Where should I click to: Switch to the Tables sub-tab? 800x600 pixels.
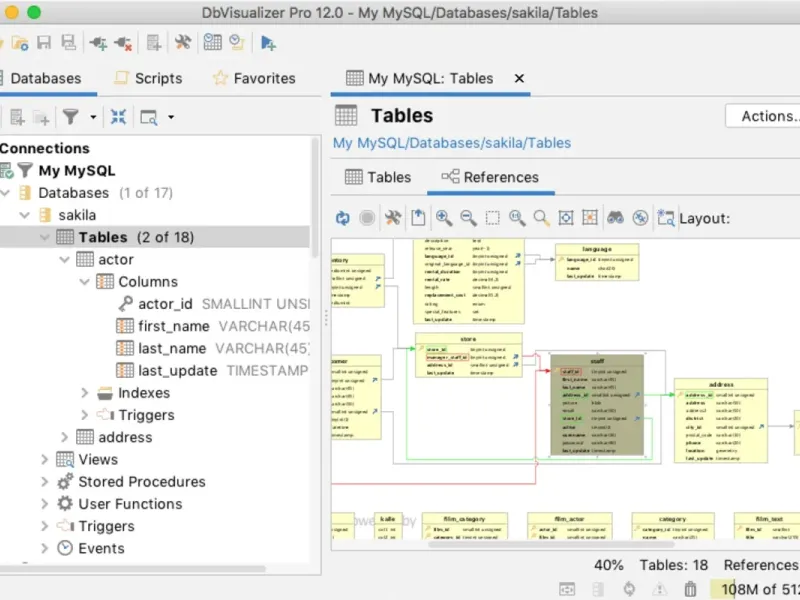pos(378,177)
